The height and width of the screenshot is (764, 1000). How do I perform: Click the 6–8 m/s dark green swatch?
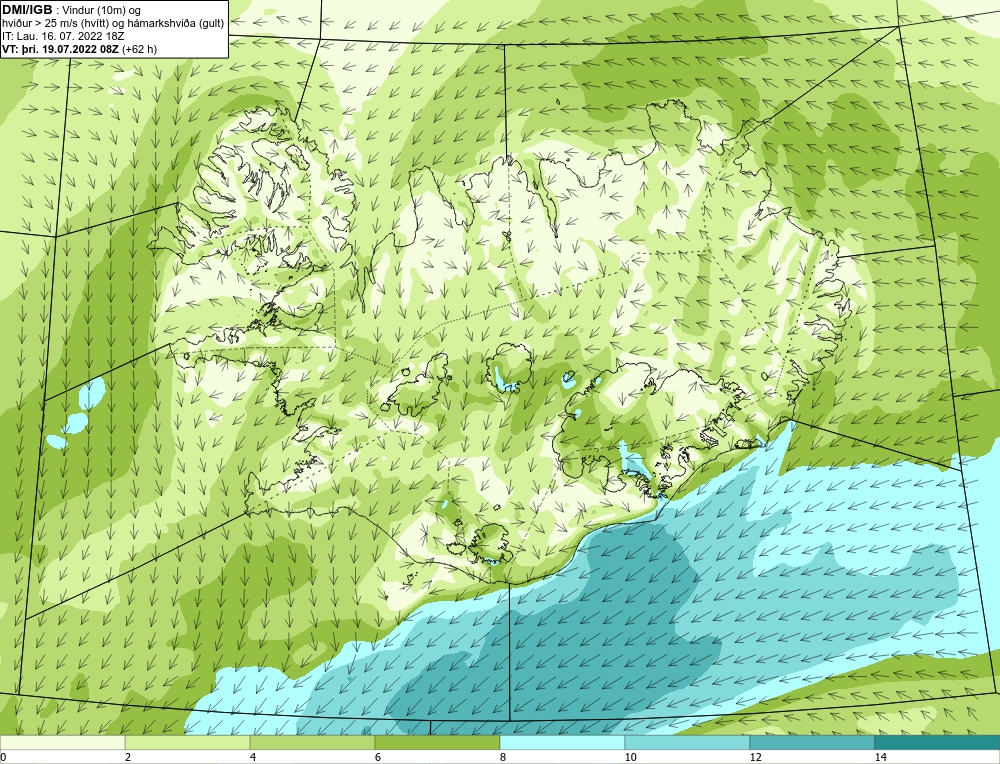pos(438,743)
